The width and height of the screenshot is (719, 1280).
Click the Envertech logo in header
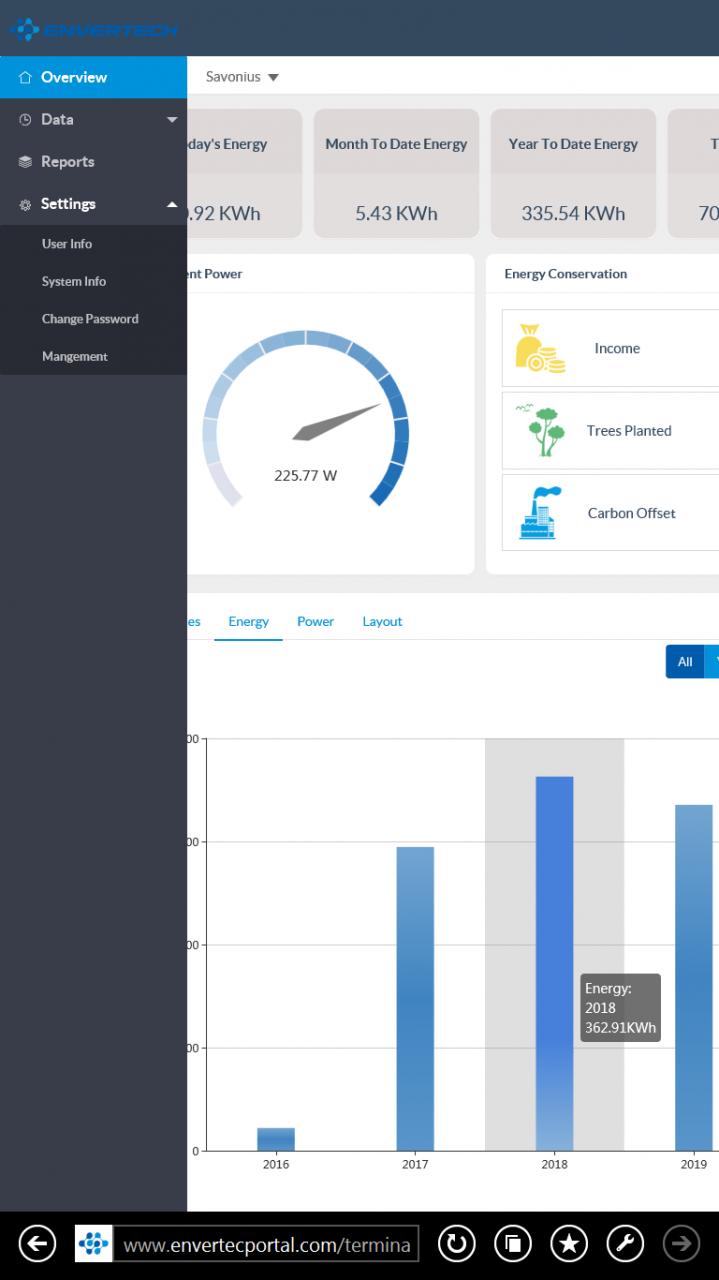click(94, 29)
